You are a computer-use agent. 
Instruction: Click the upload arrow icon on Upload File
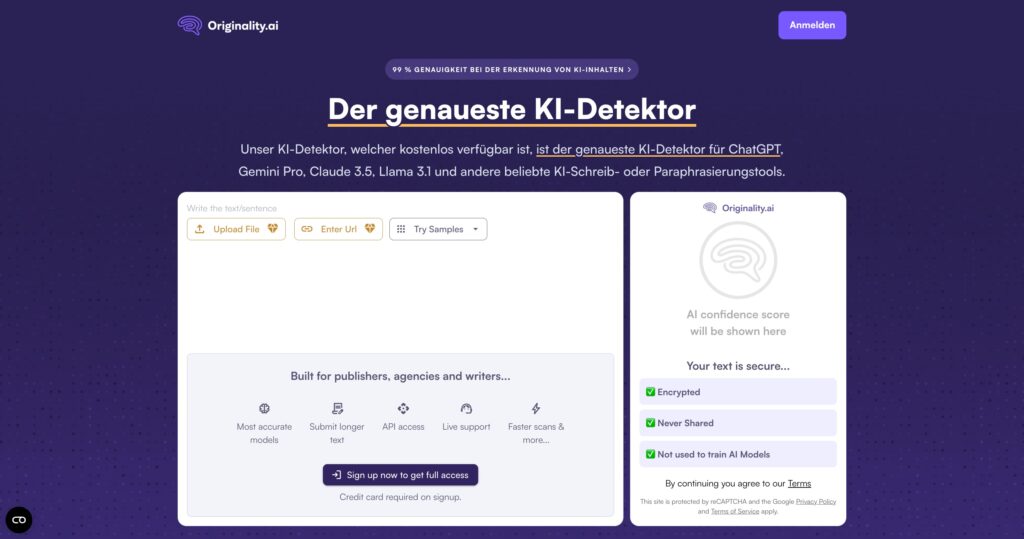click(x=200, y=229)
